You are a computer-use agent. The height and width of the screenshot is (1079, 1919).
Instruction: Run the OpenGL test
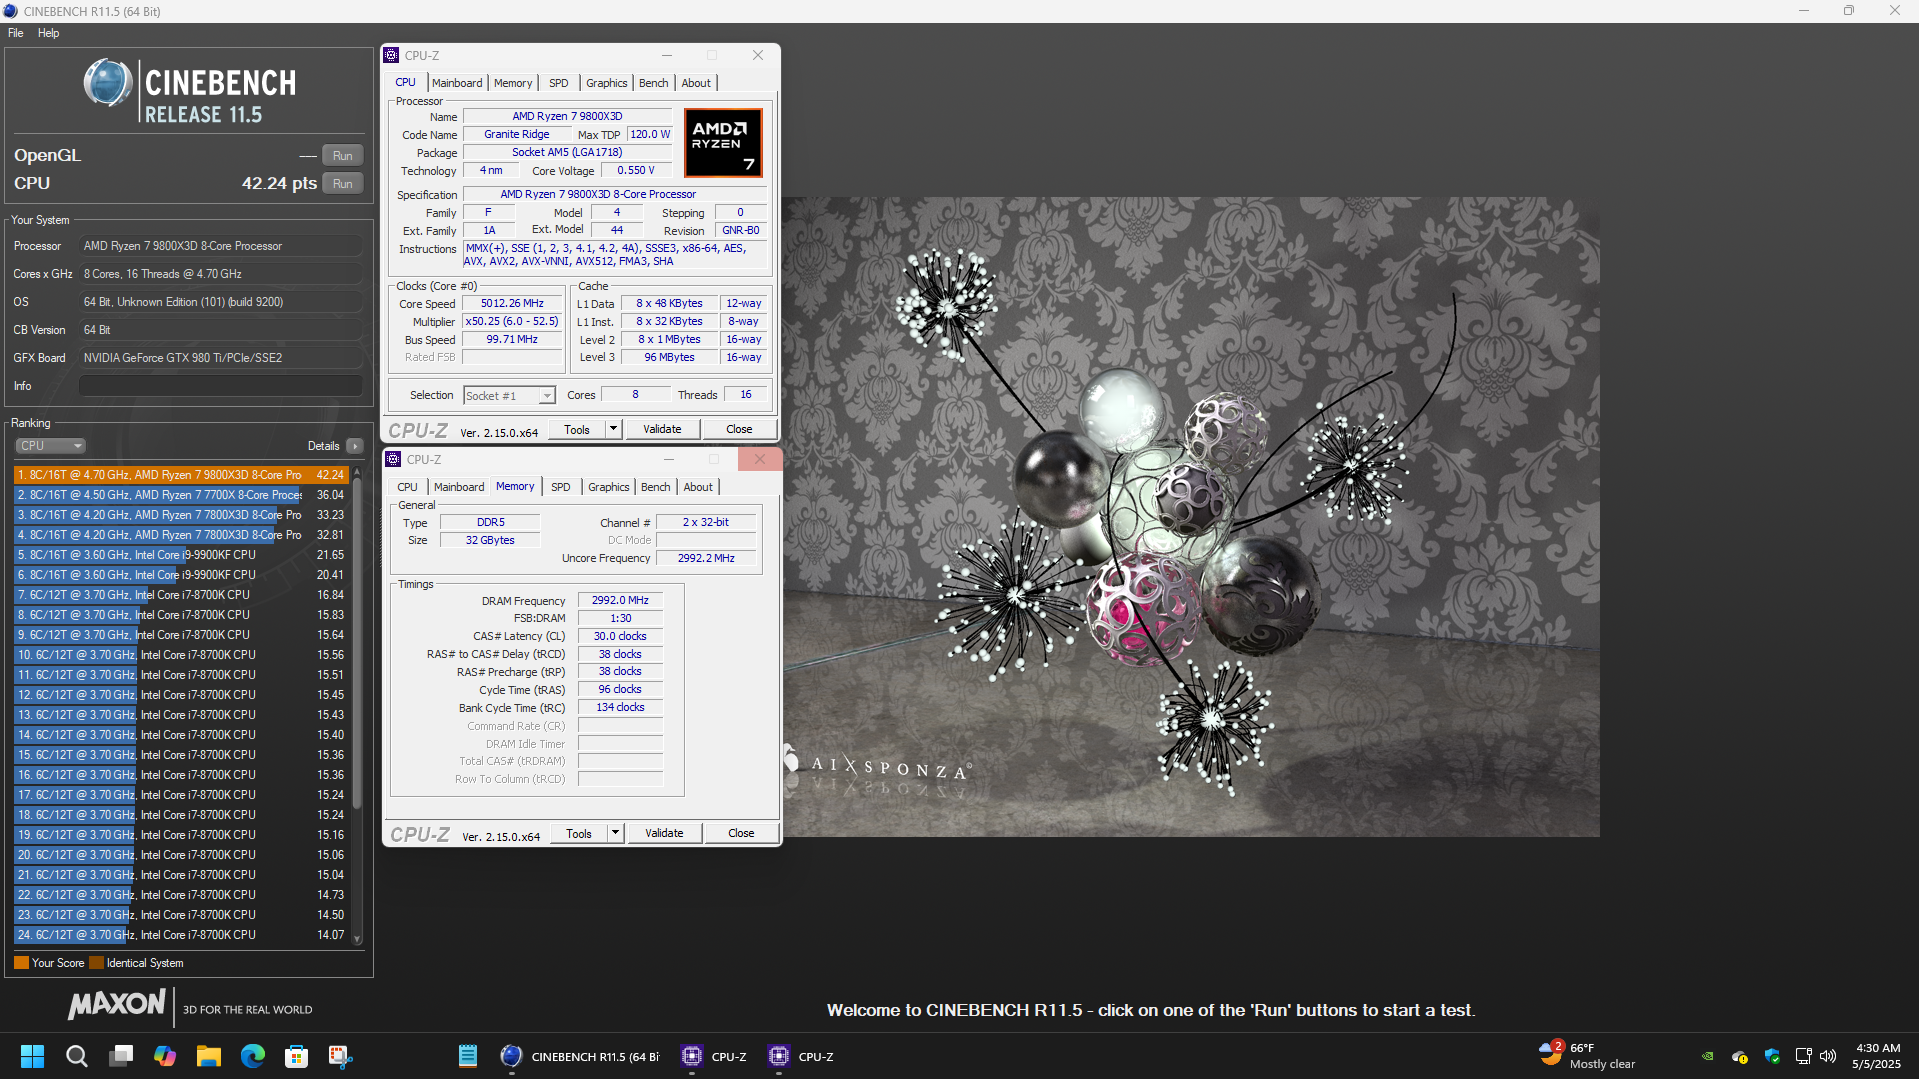(343, 156)
